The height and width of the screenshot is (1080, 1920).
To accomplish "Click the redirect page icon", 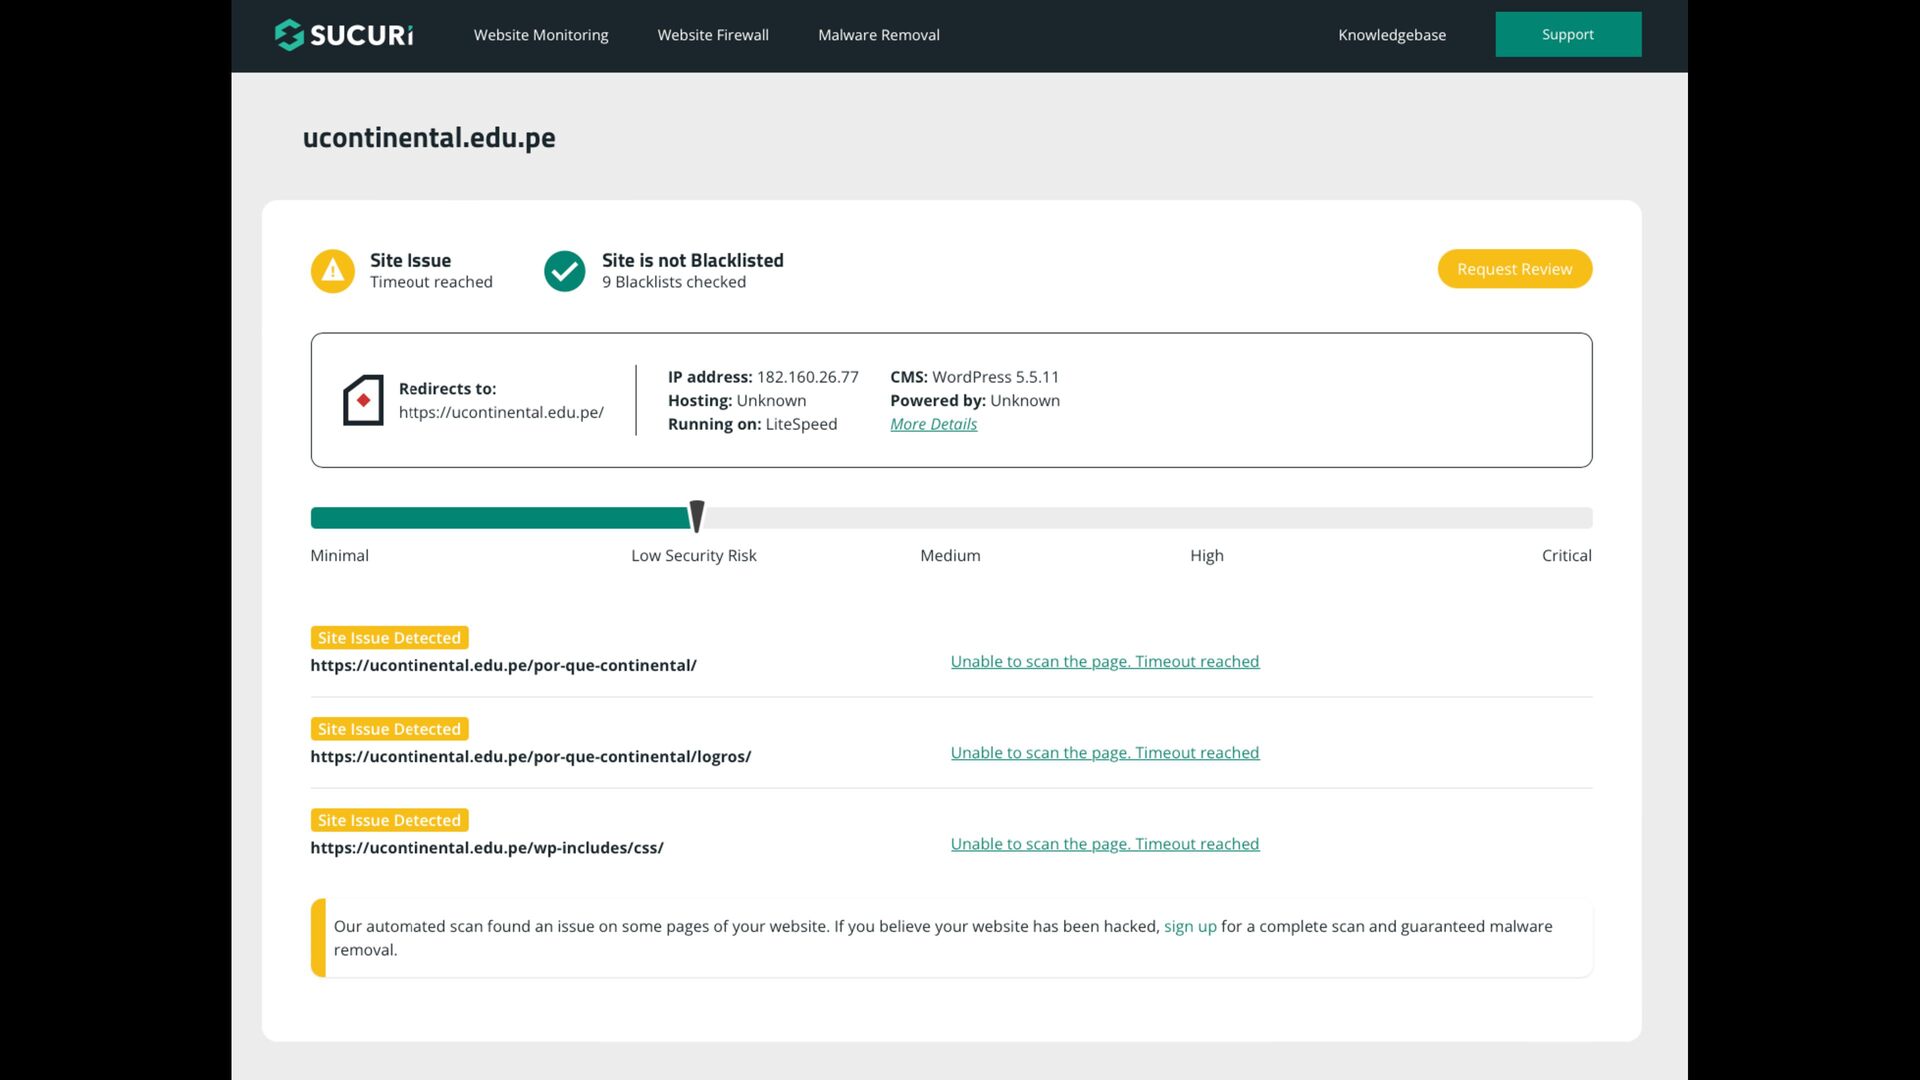I will (363, 400).
